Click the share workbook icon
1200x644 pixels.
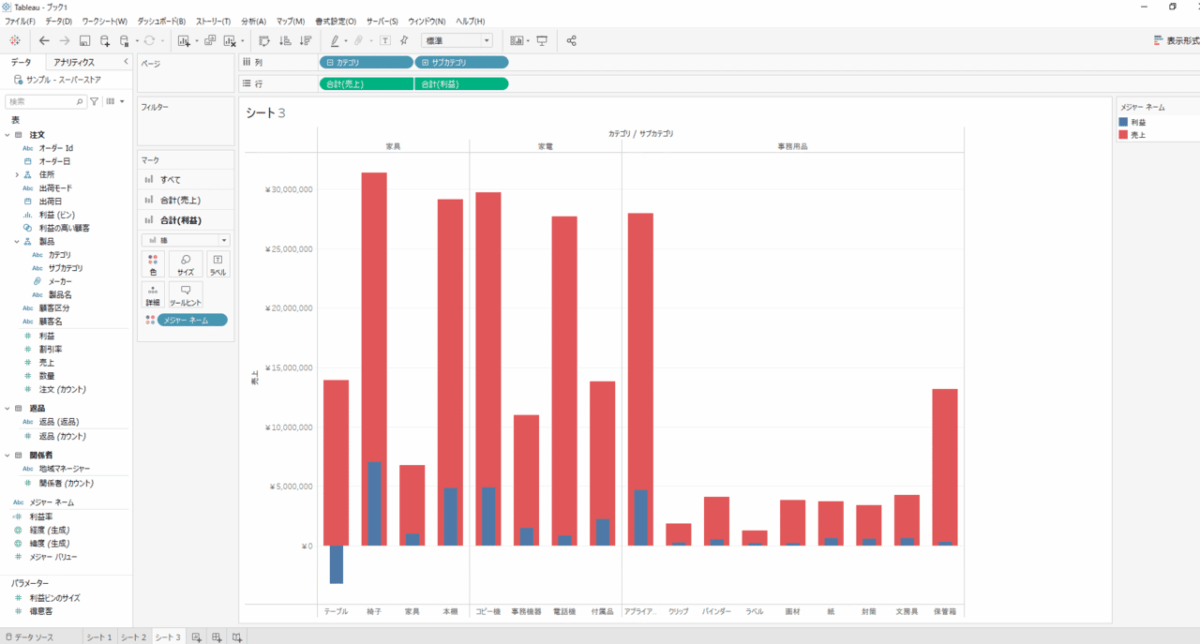pos(572,41)
